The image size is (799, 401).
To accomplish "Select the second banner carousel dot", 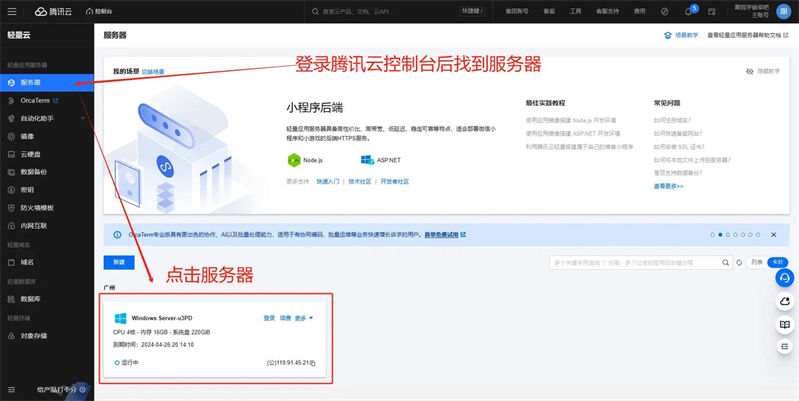I will click(x=720, y=235).
